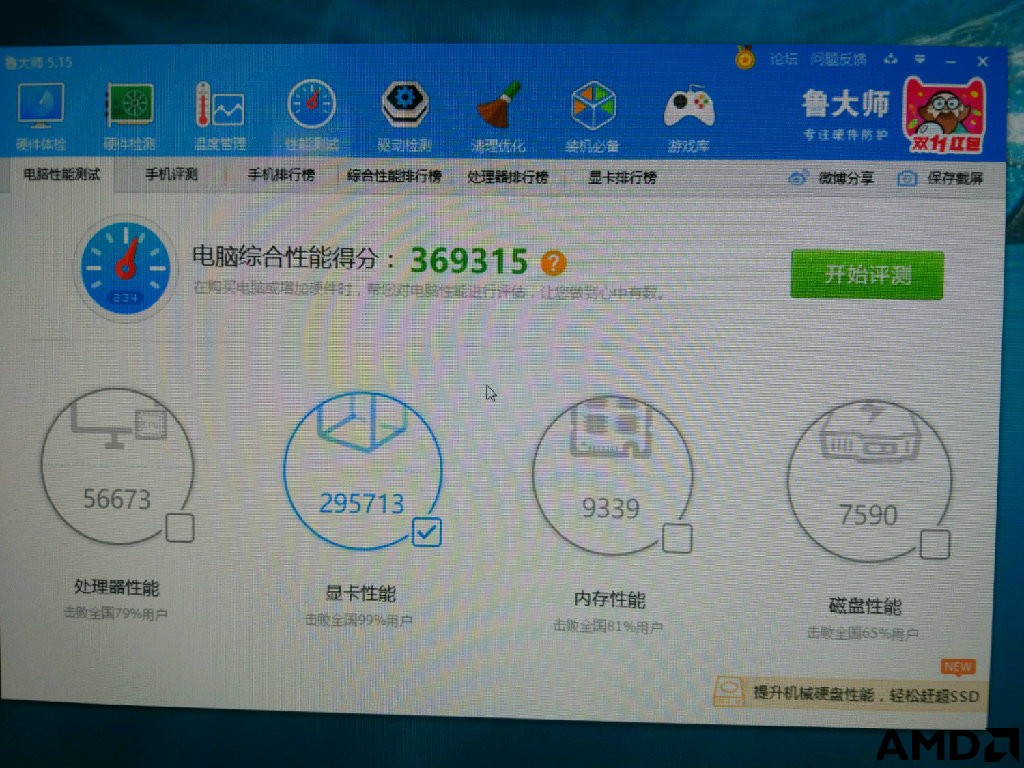Uncheck the 显卡性能 graphics card checkbox
Viewport: 1024px width, 768px height.
427,532
